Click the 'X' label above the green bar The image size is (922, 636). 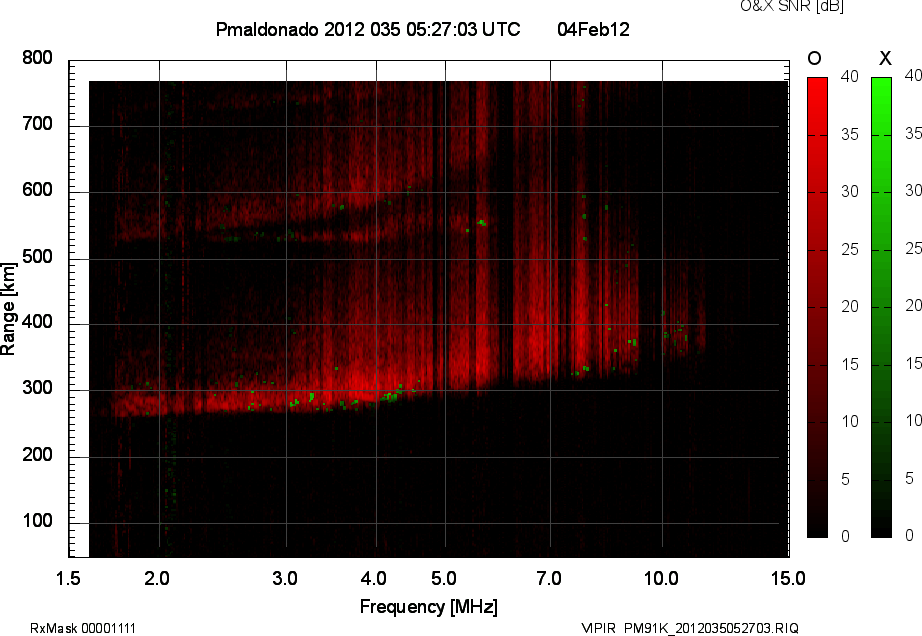click(x=885, y=58)
